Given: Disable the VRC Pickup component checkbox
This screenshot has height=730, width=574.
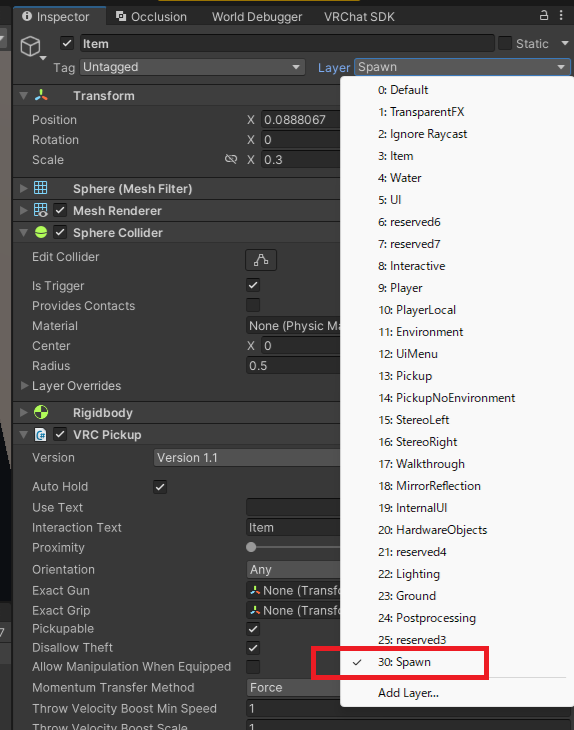Looking at the screenshot, I should click(60, 435).
